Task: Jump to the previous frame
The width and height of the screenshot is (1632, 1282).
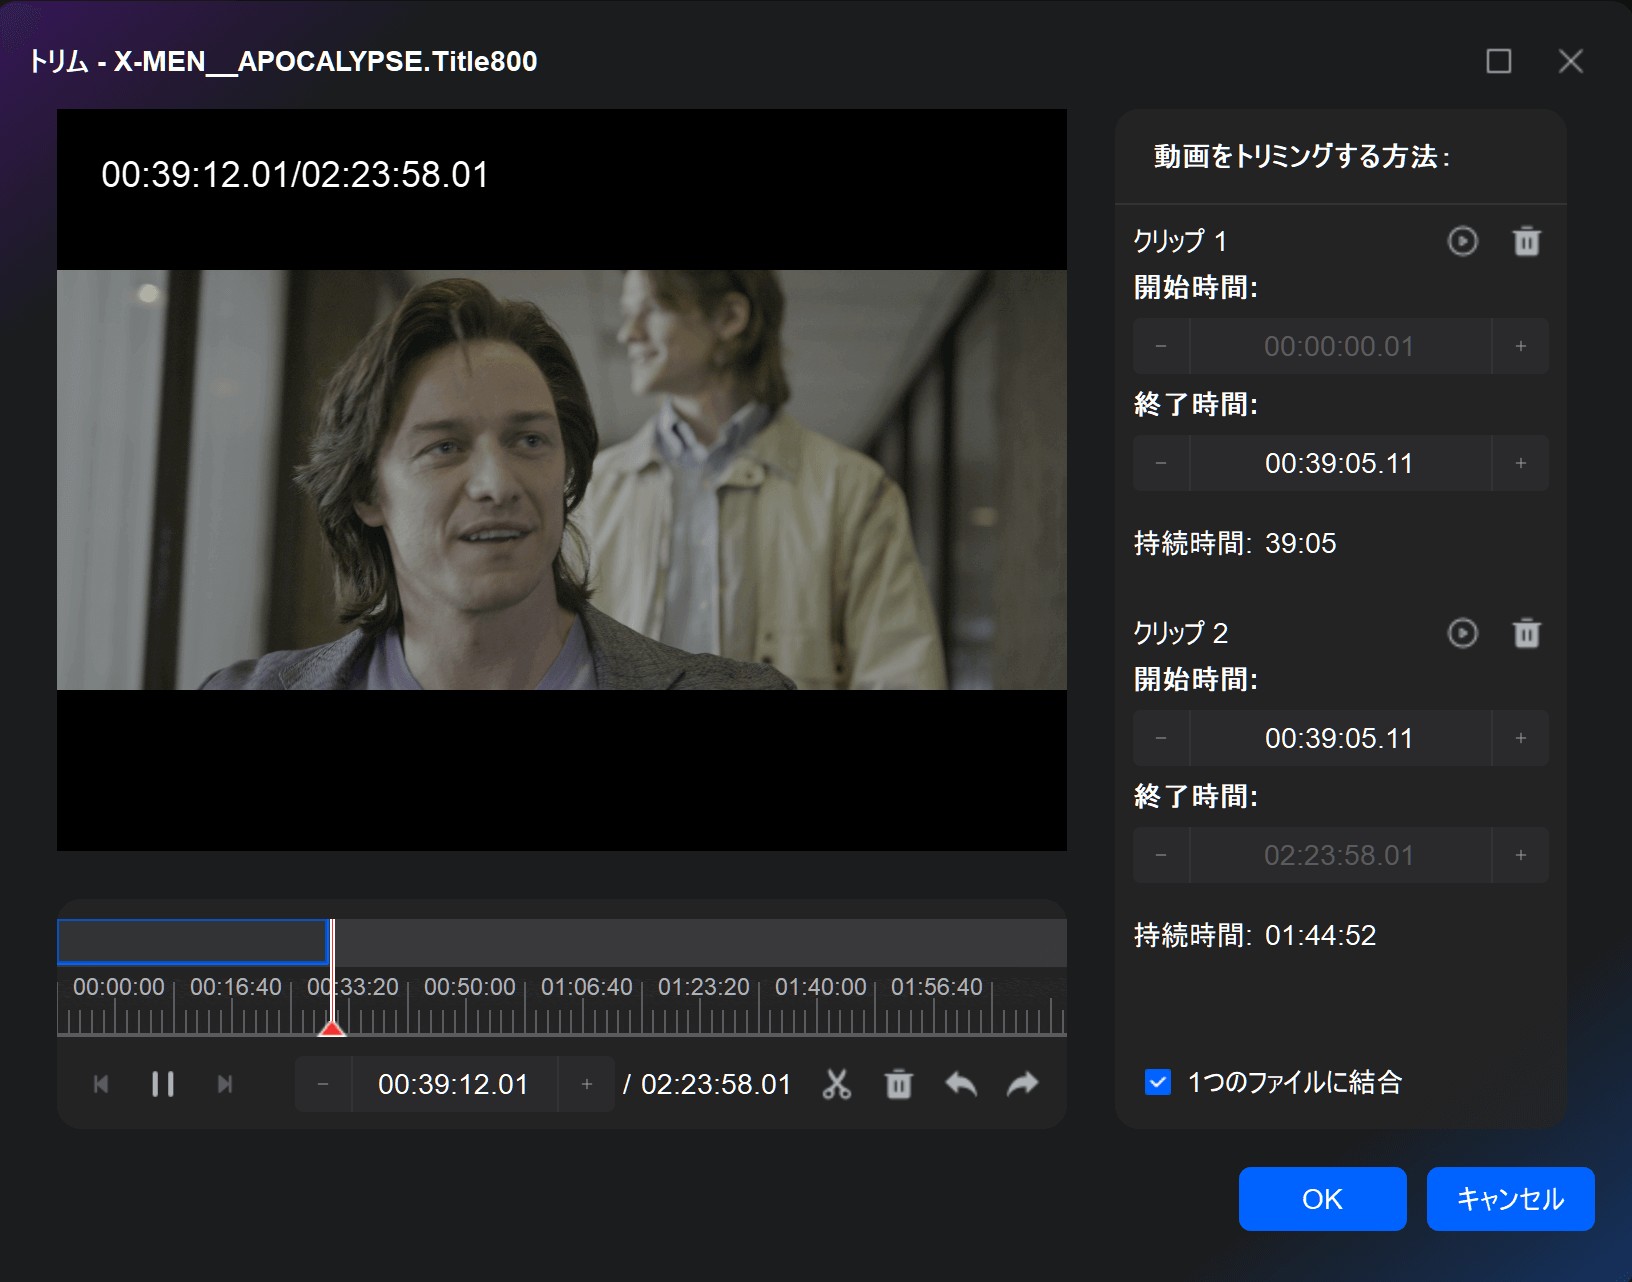Action: (x=101, y=1084)
